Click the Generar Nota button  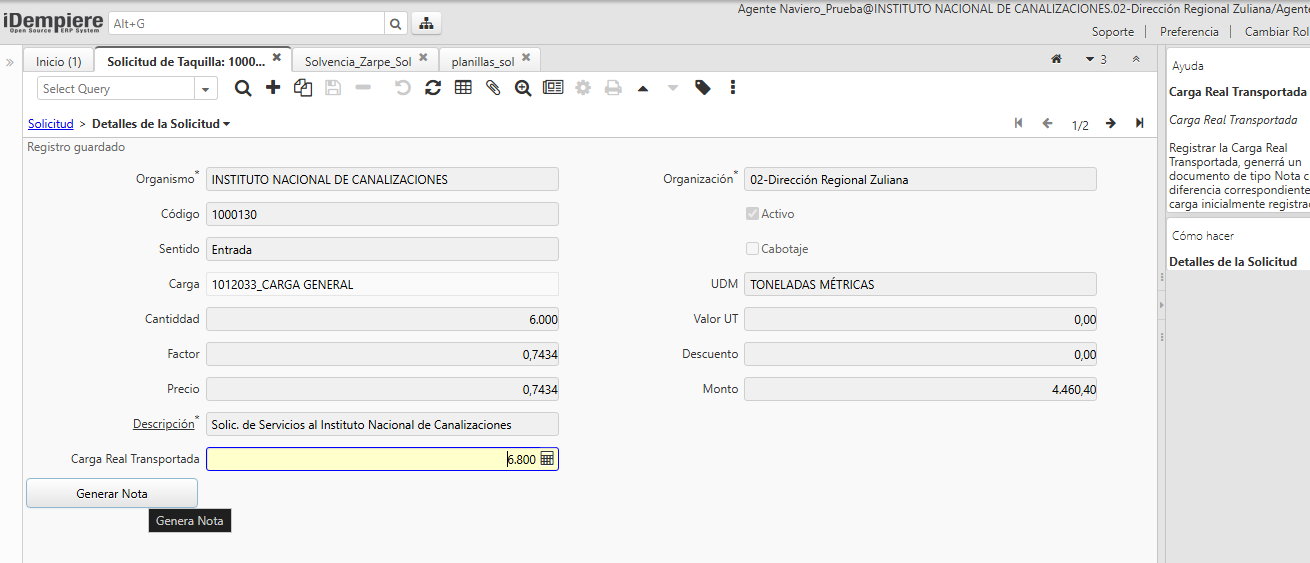(112, 493)
